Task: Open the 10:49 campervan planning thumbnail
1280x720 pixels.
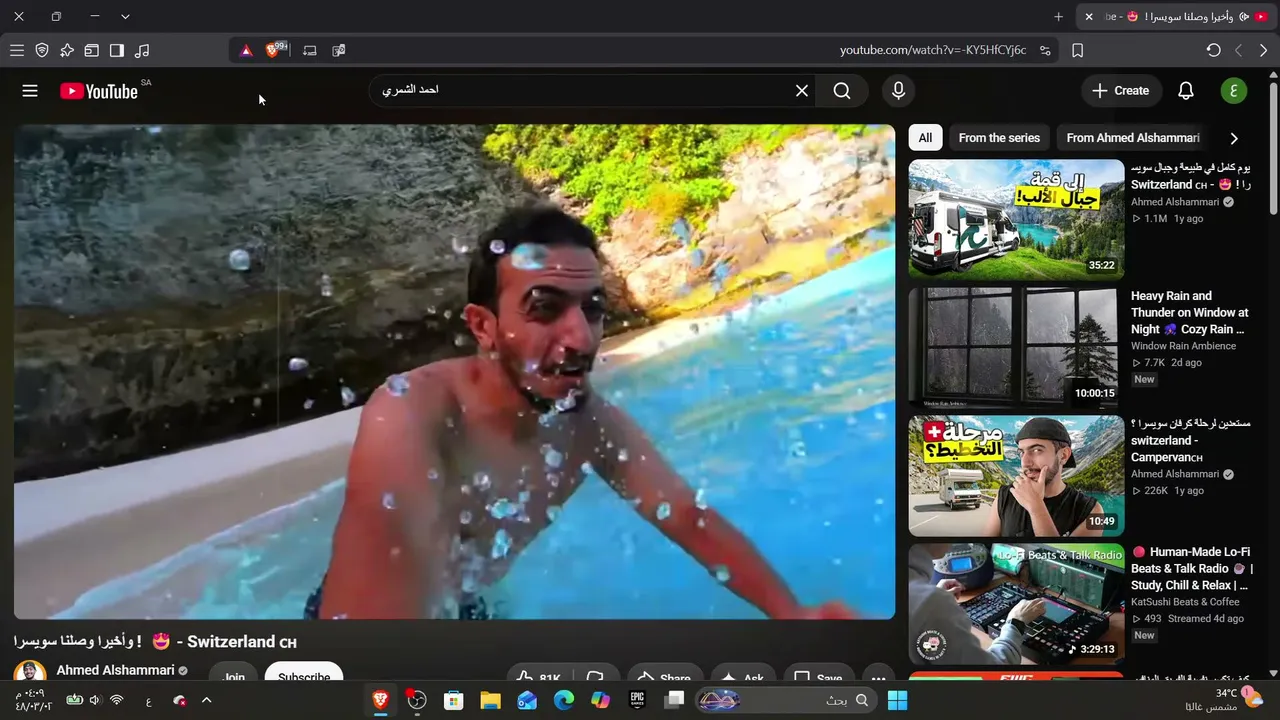Action: [x=1016, y=476]
